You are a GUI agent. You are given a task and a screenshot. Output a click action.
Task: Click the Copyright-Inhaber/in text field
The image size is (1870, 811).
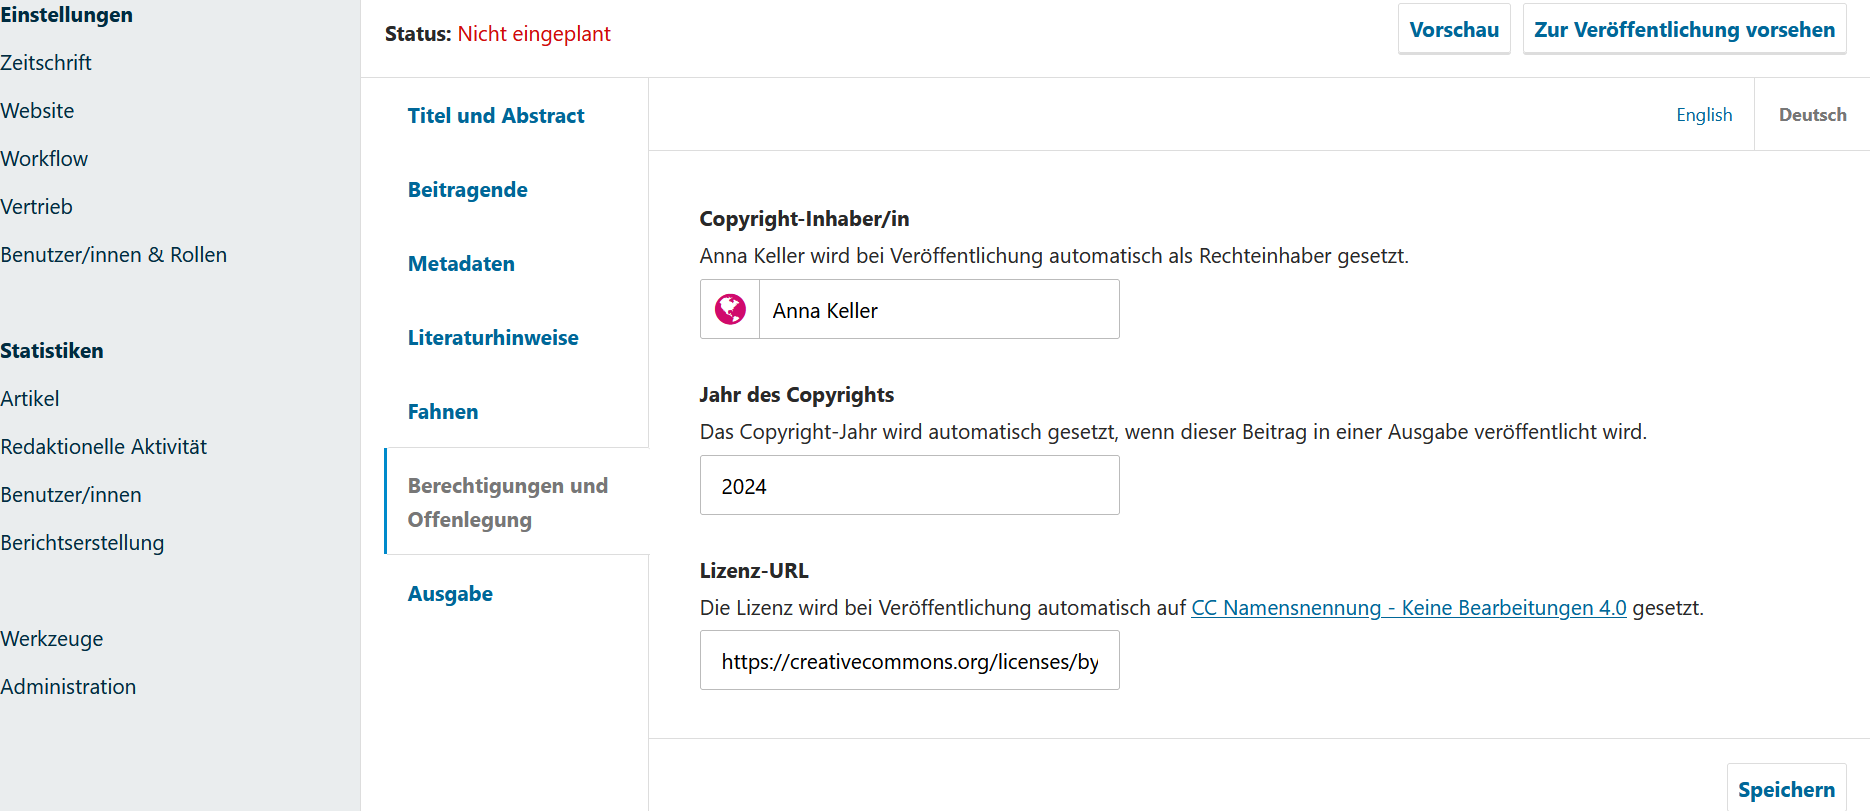pos(938,310)
